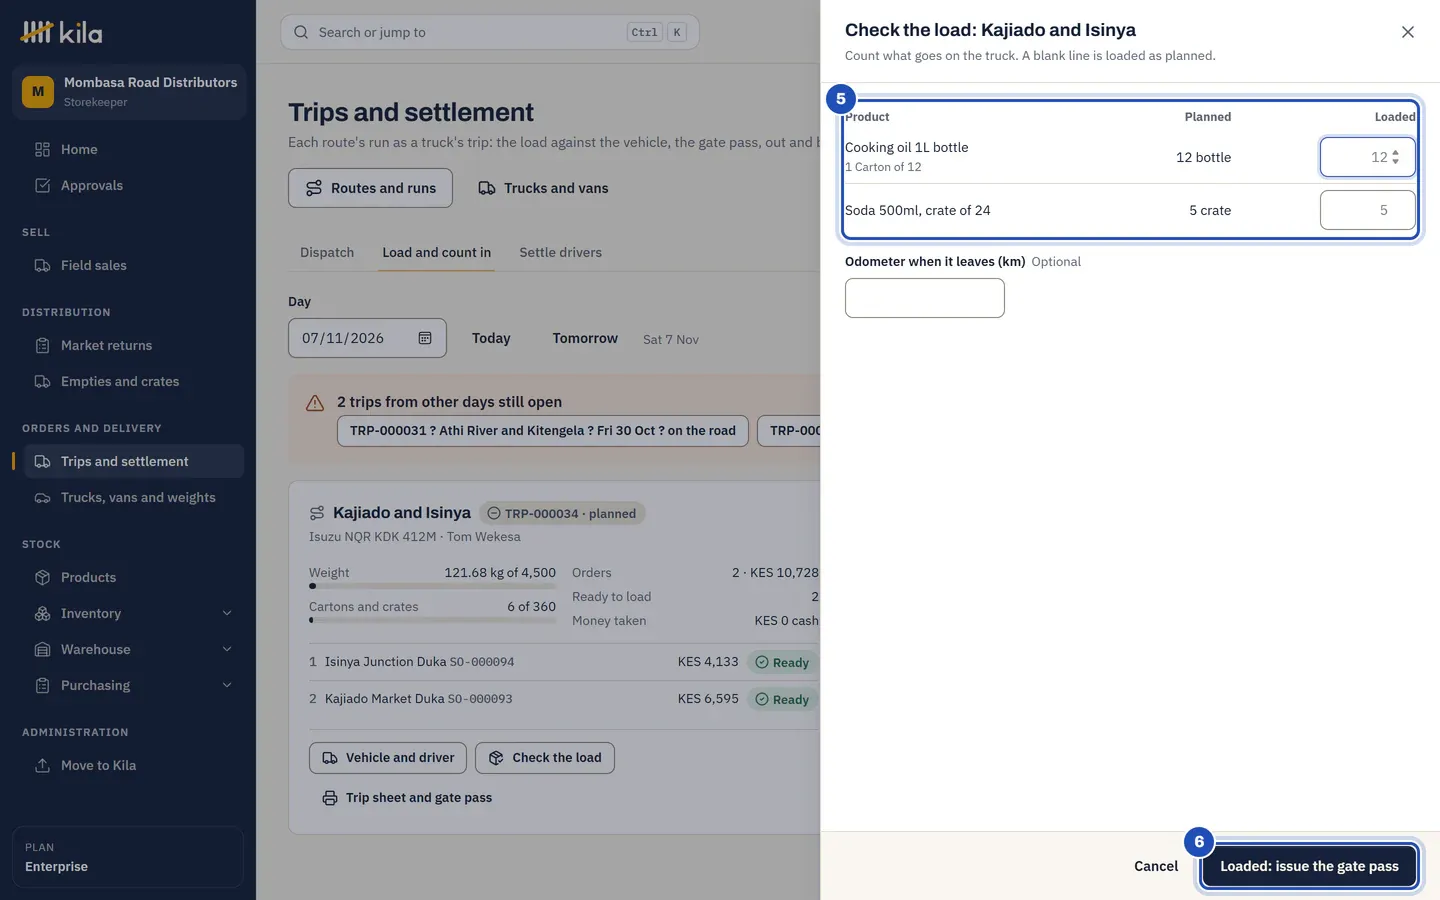Click the Cooking oil loaded quantity field

tap(1367, 157)
